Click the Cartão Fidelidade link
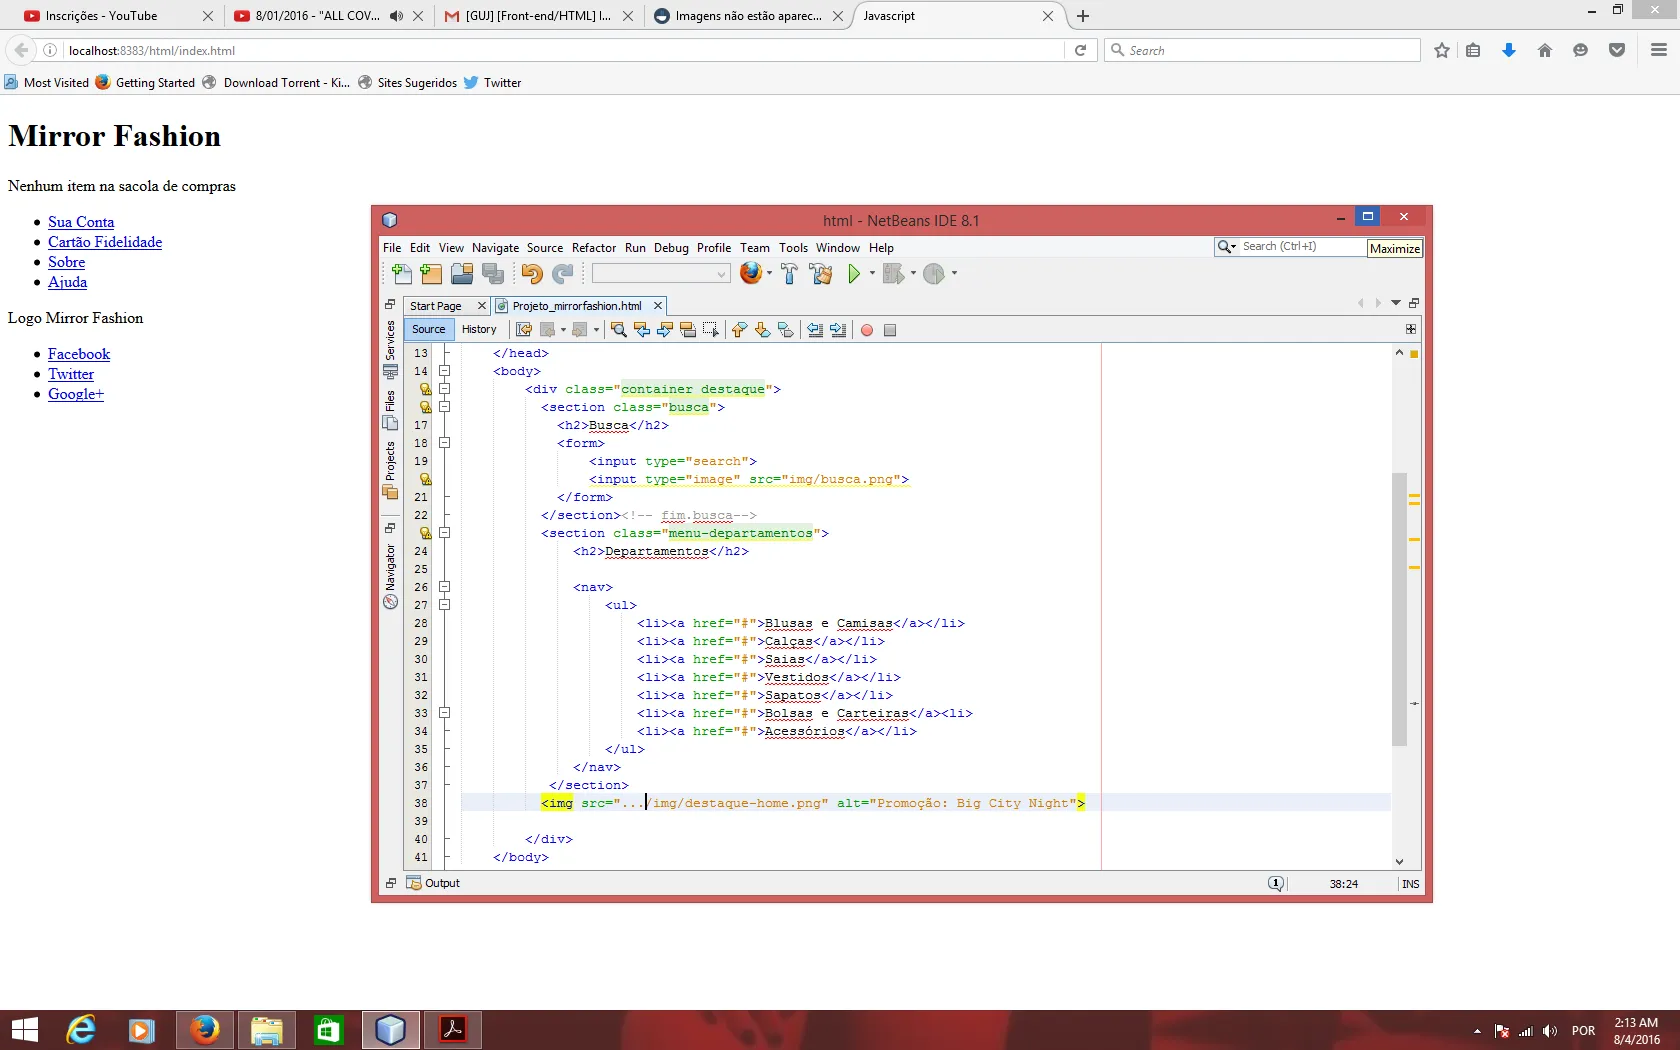Viewport: 1680px width, 1050px height. (105, 242)
